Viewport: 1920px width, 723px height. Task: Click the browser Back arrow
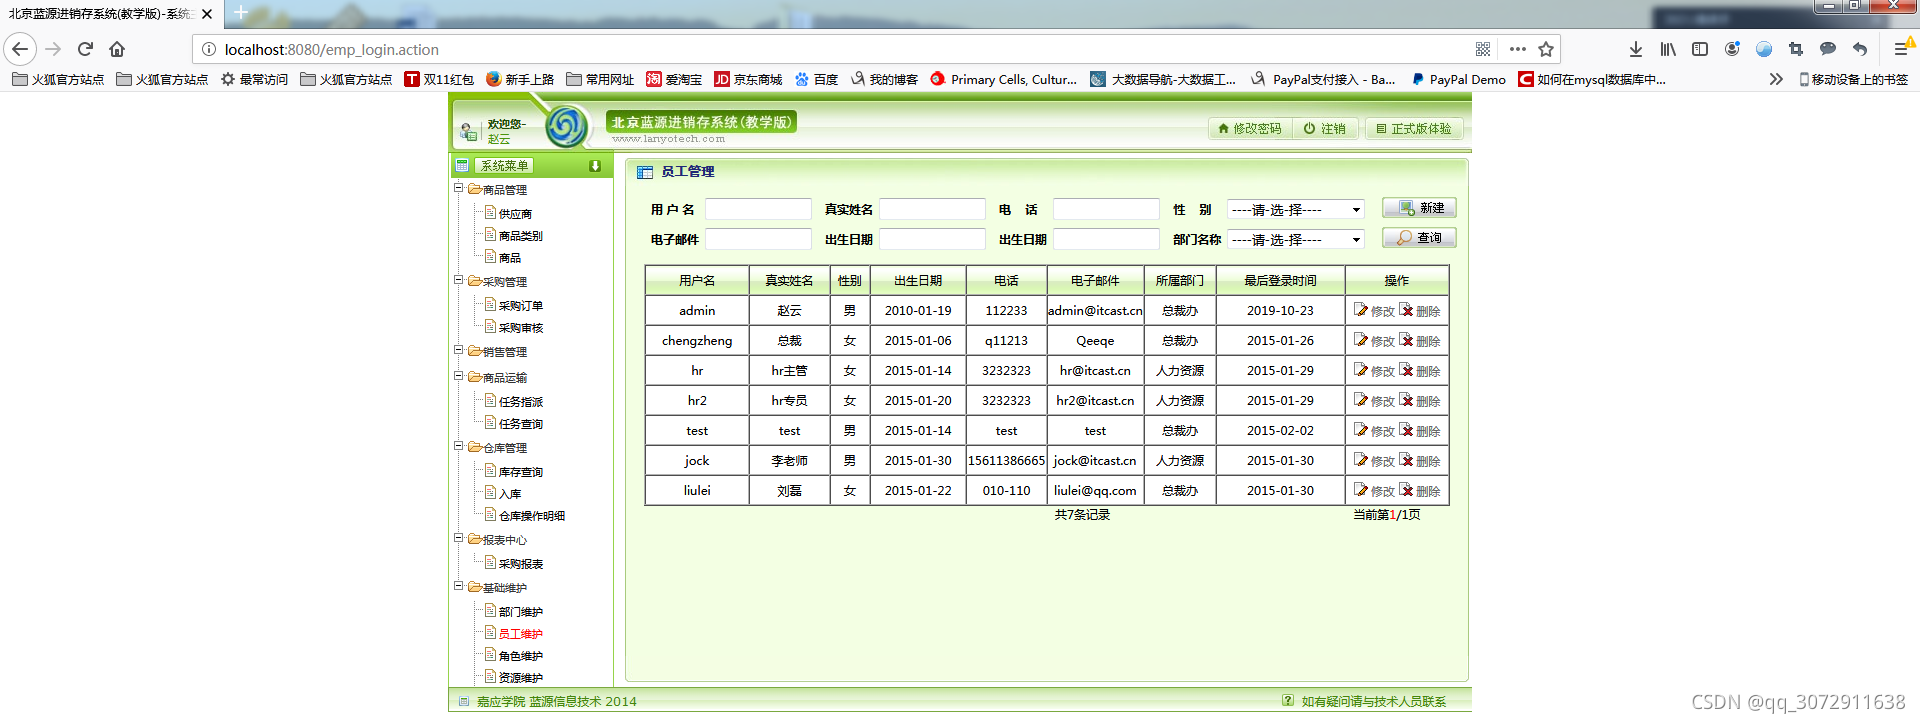click(x=20, y=49)
